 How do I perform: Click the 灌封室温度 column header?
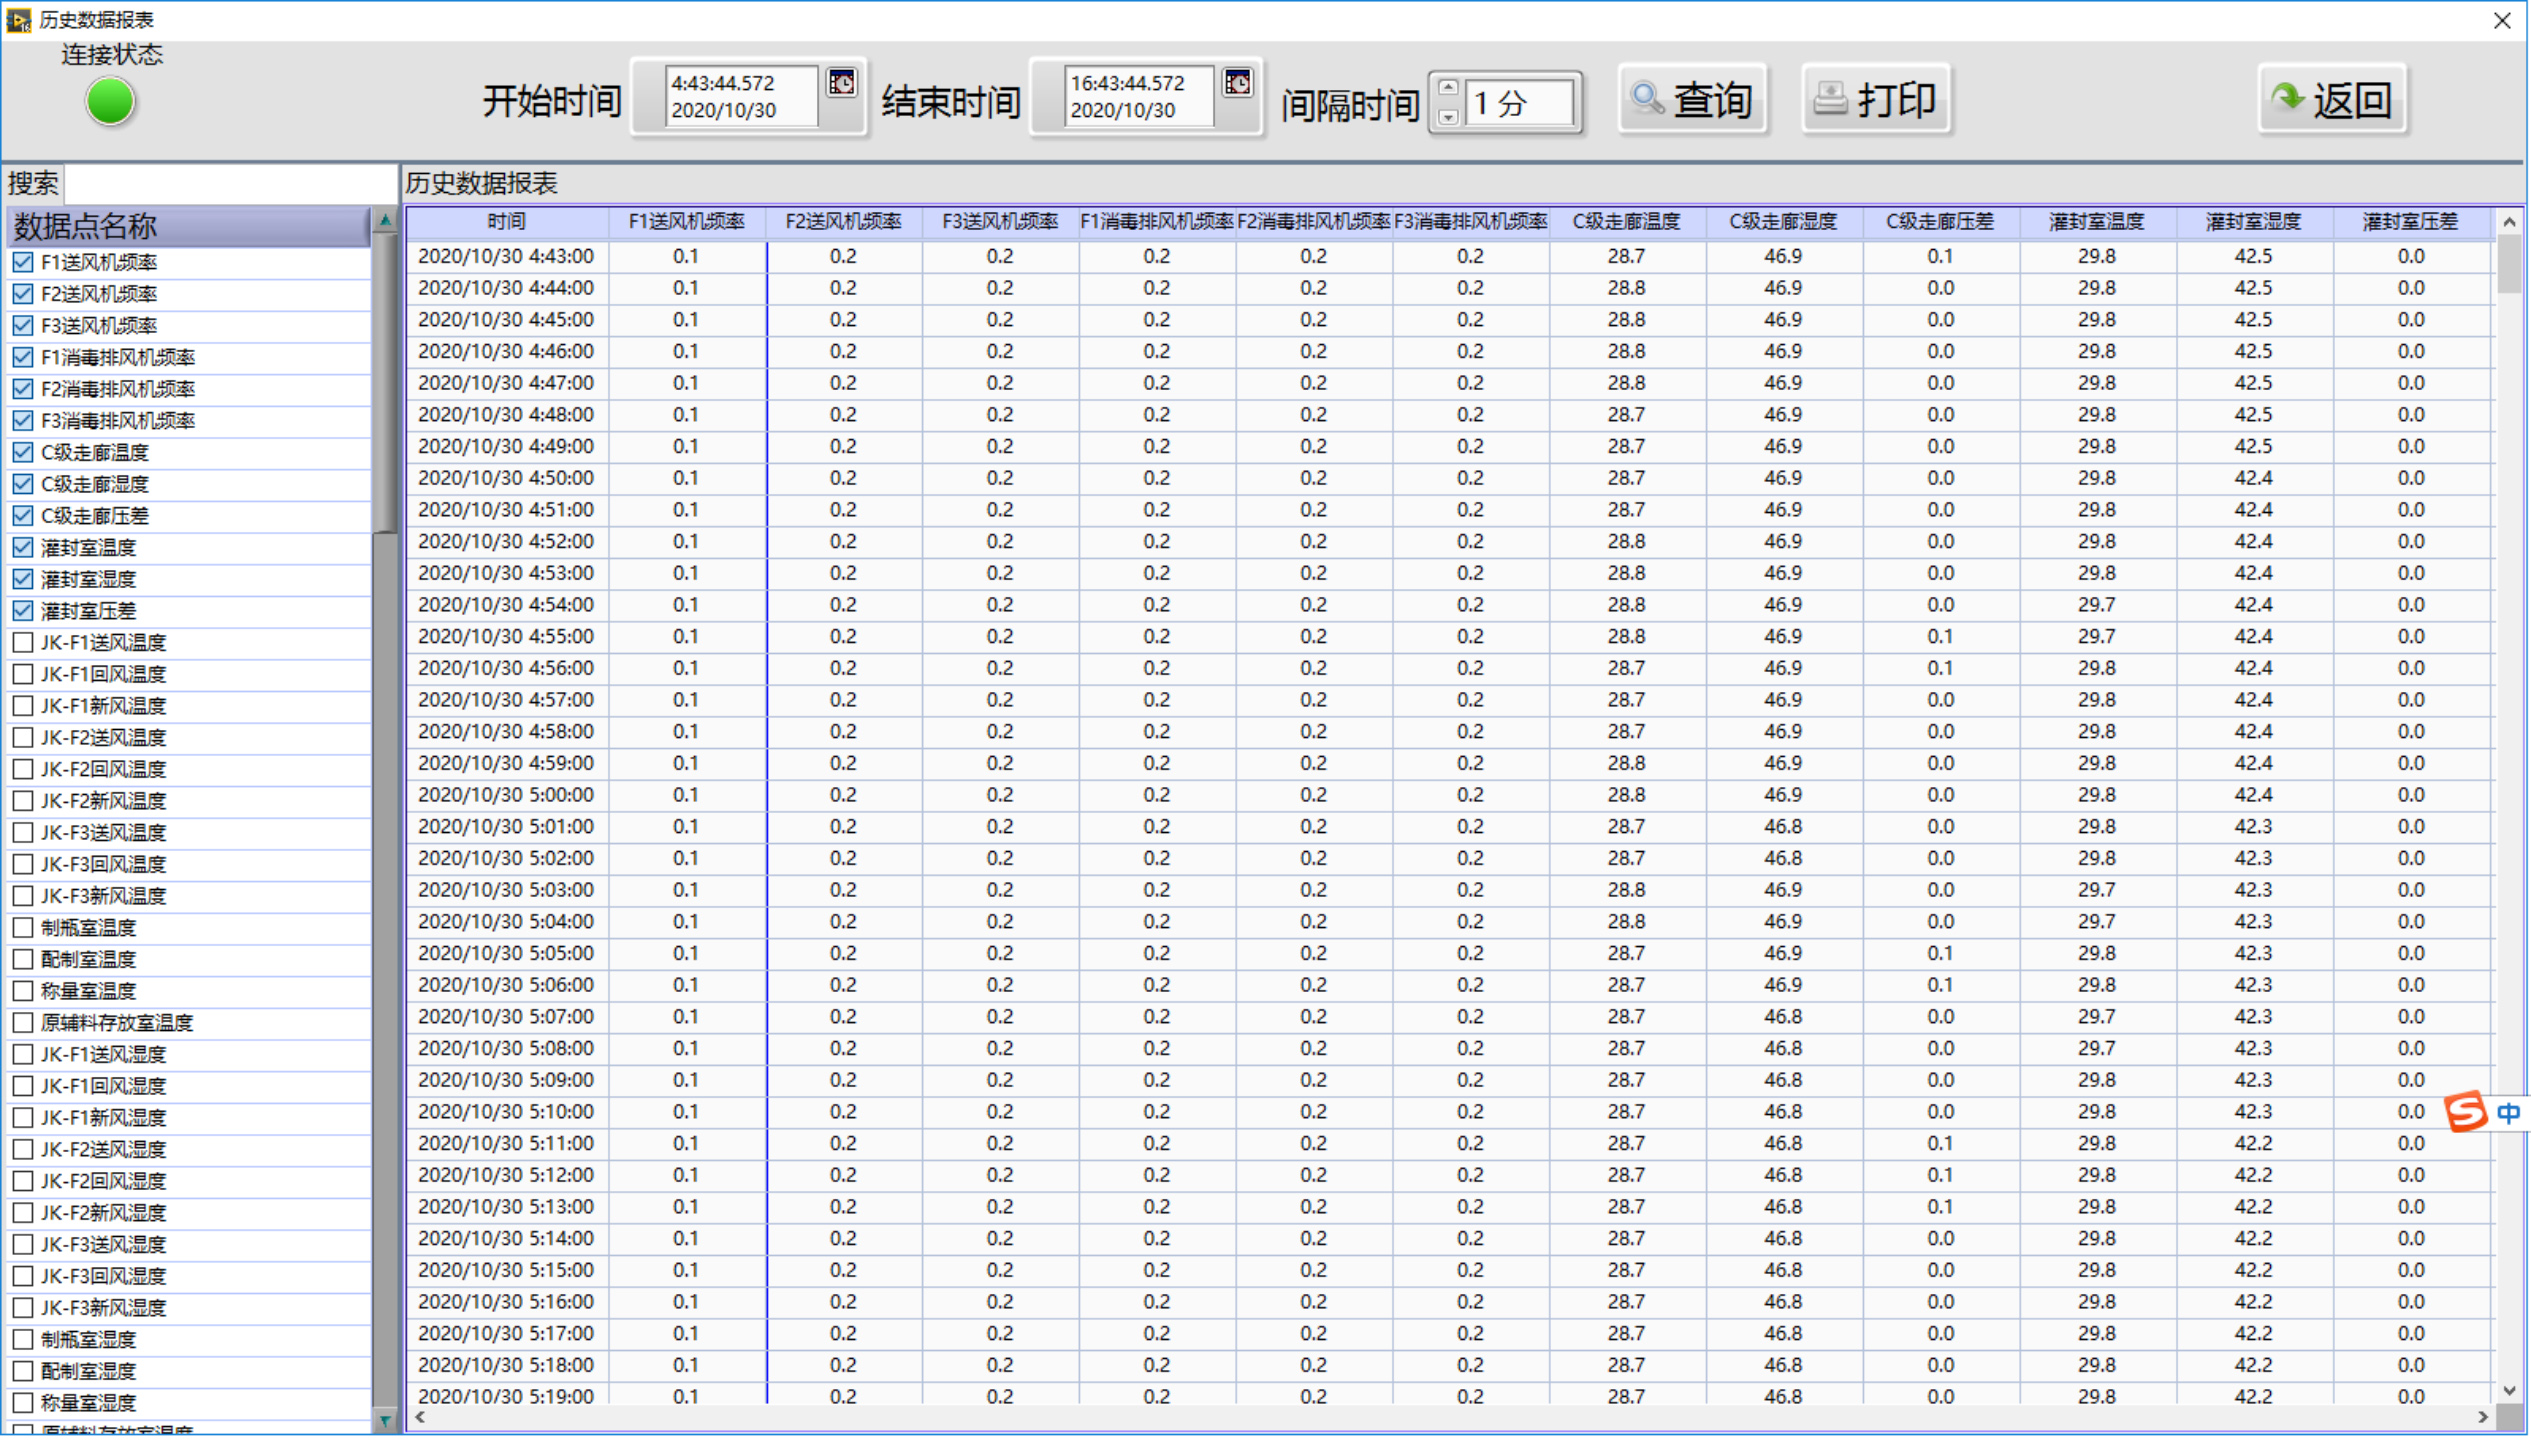[x=2097, y=222]
